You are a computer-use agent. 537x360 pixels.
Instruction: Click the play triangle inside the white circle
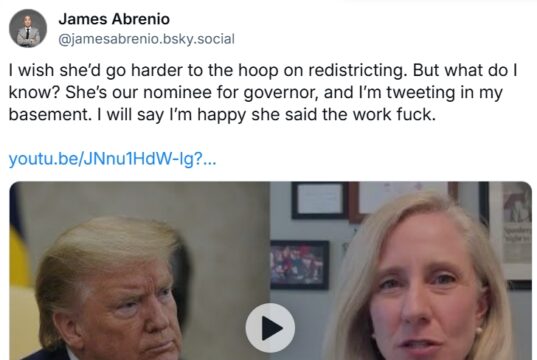(x=272, y=328)
